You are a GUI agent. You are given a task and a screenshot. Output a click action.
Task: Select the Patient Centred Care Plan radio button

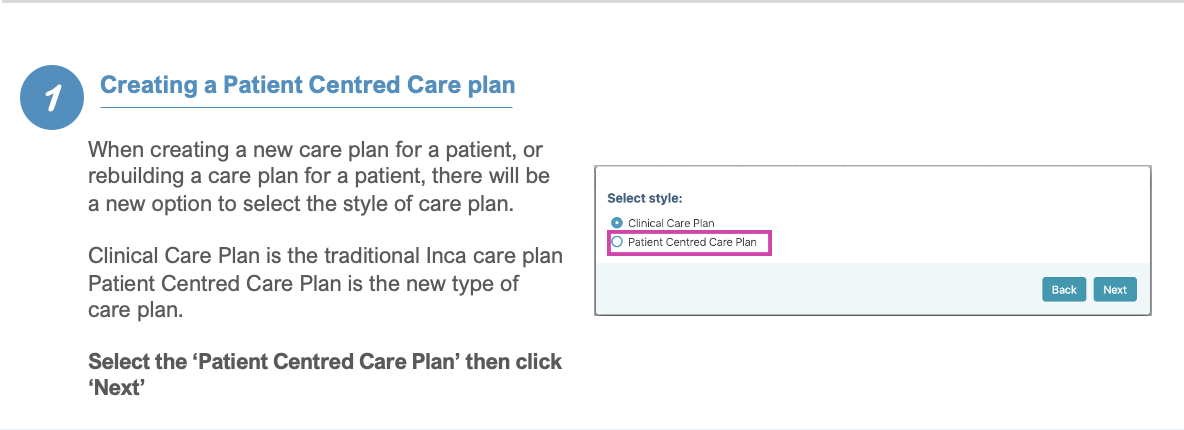(x=617, y=243)
